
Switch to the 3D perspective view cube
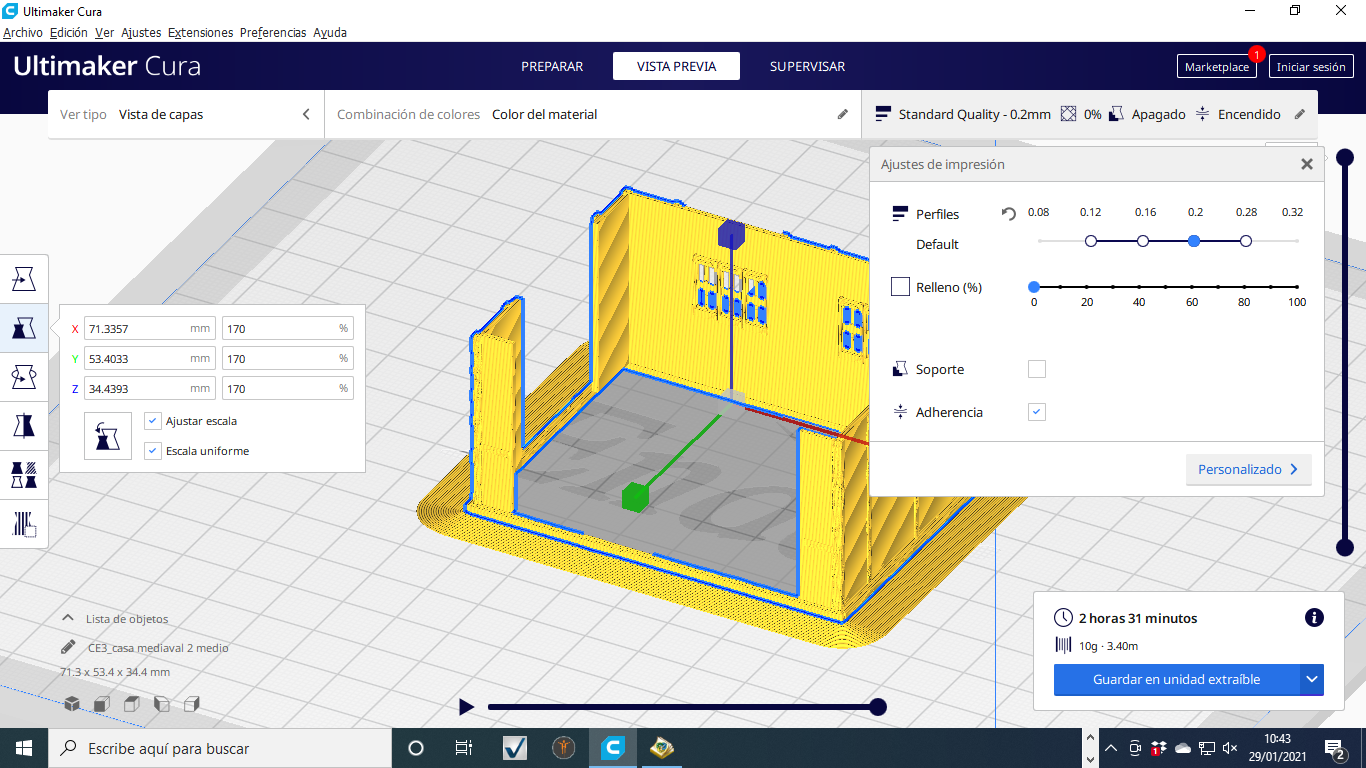[x=72, y=704]
